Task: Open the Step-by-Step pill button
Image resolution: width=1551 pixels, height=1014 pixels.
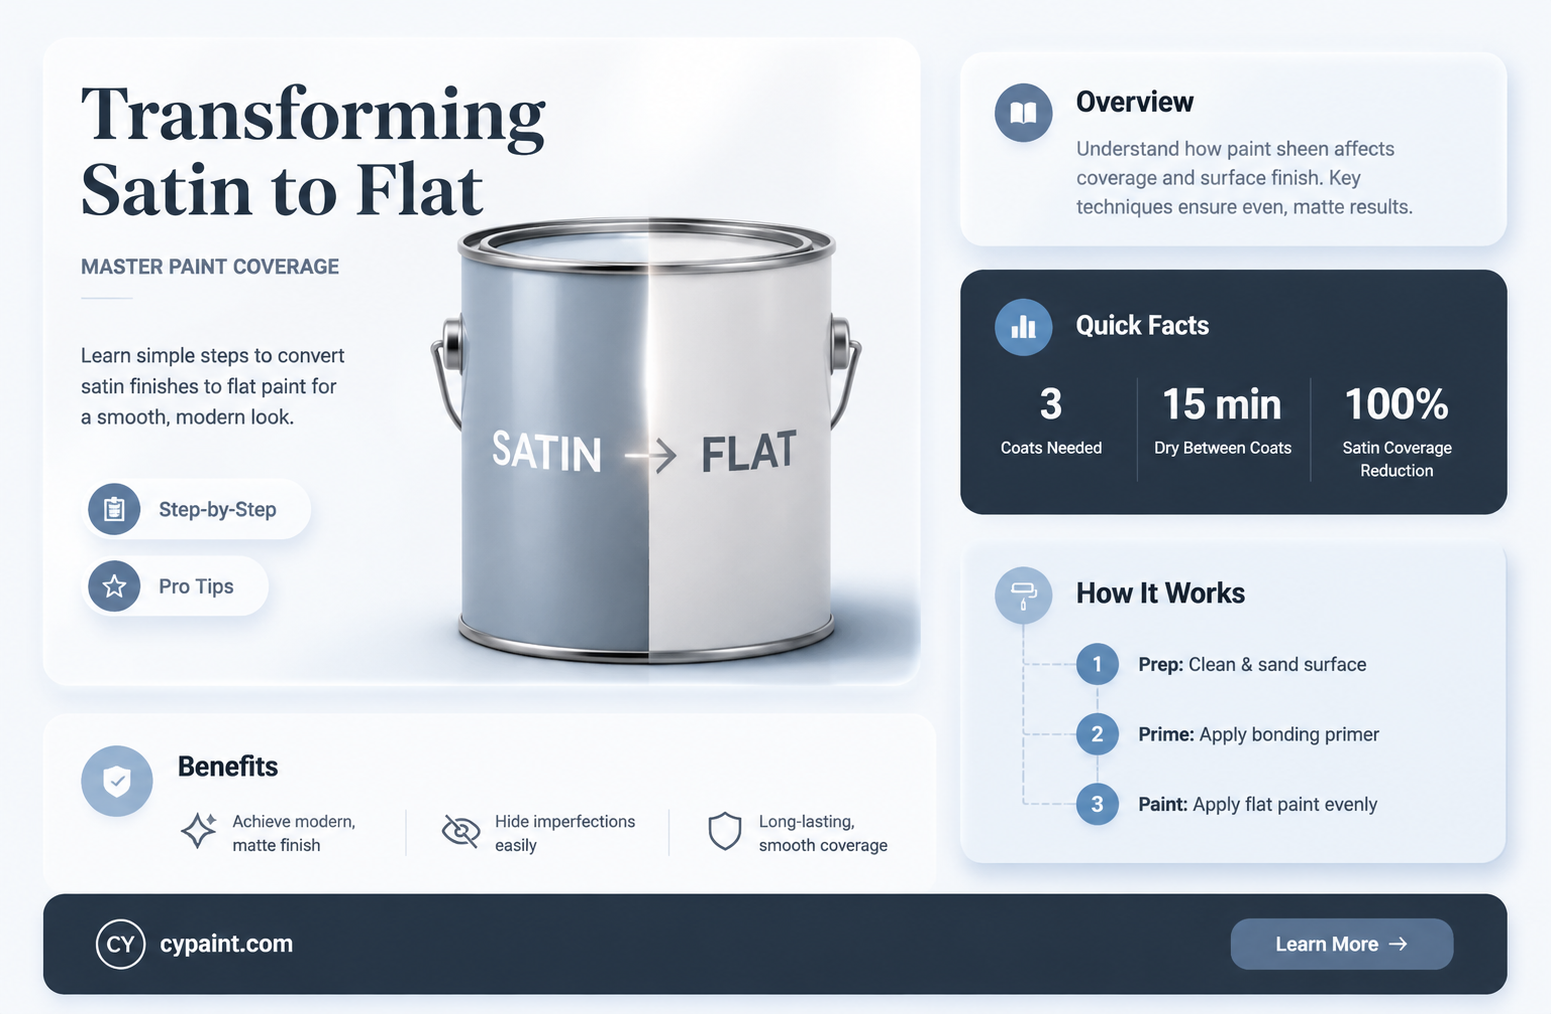Action: point(196,509)
